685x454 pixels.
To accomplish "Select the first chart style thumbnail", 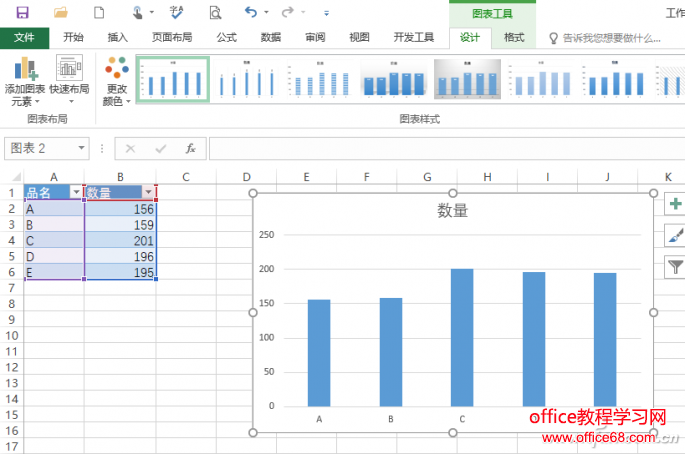I will 173,79.
